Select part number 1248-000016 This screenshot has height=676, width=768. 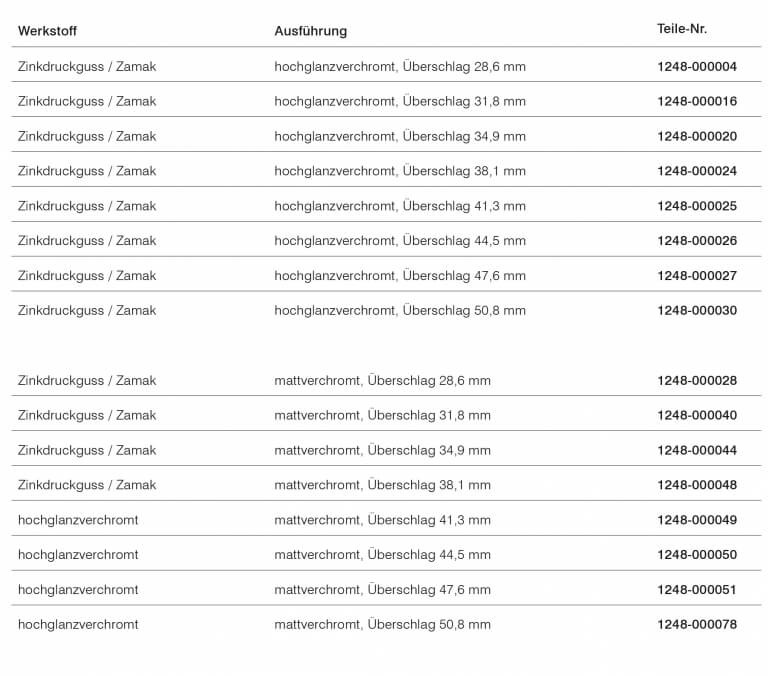point(696,101)
